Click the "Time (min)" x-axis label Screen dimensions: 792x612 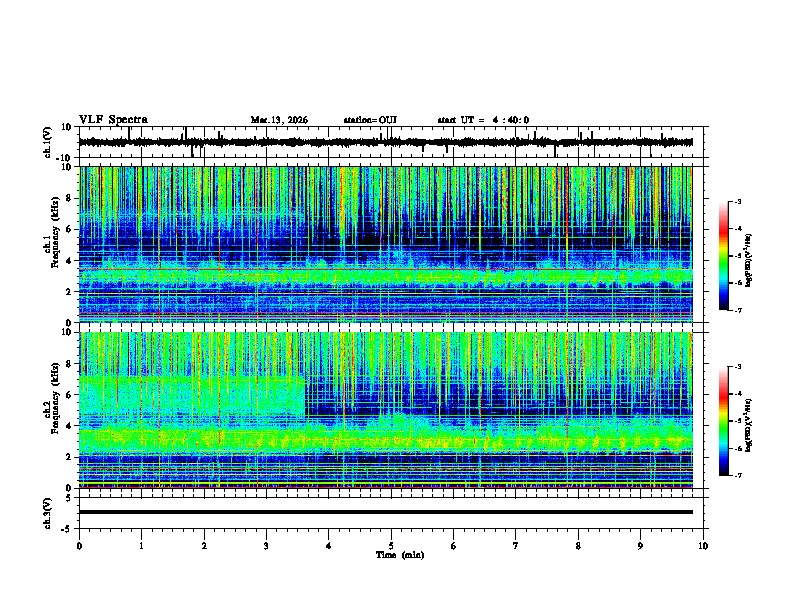[400, 555]
